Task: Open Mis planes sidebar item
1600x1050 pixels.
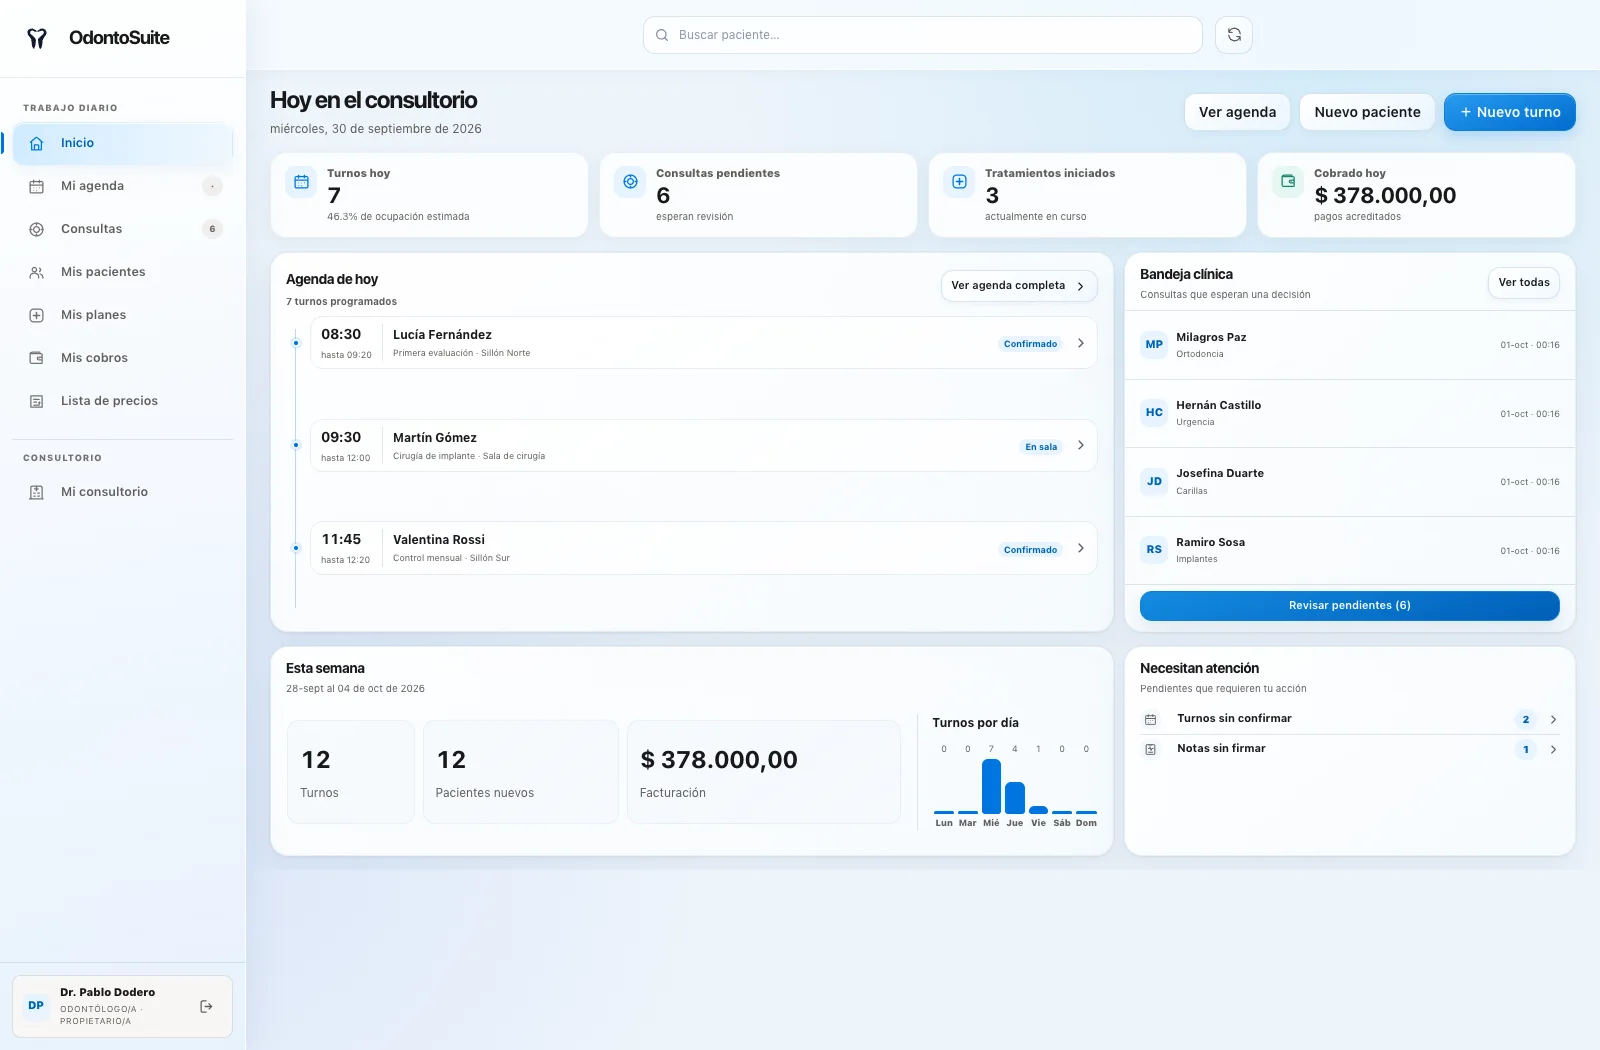Action: (x=122, y=315)
